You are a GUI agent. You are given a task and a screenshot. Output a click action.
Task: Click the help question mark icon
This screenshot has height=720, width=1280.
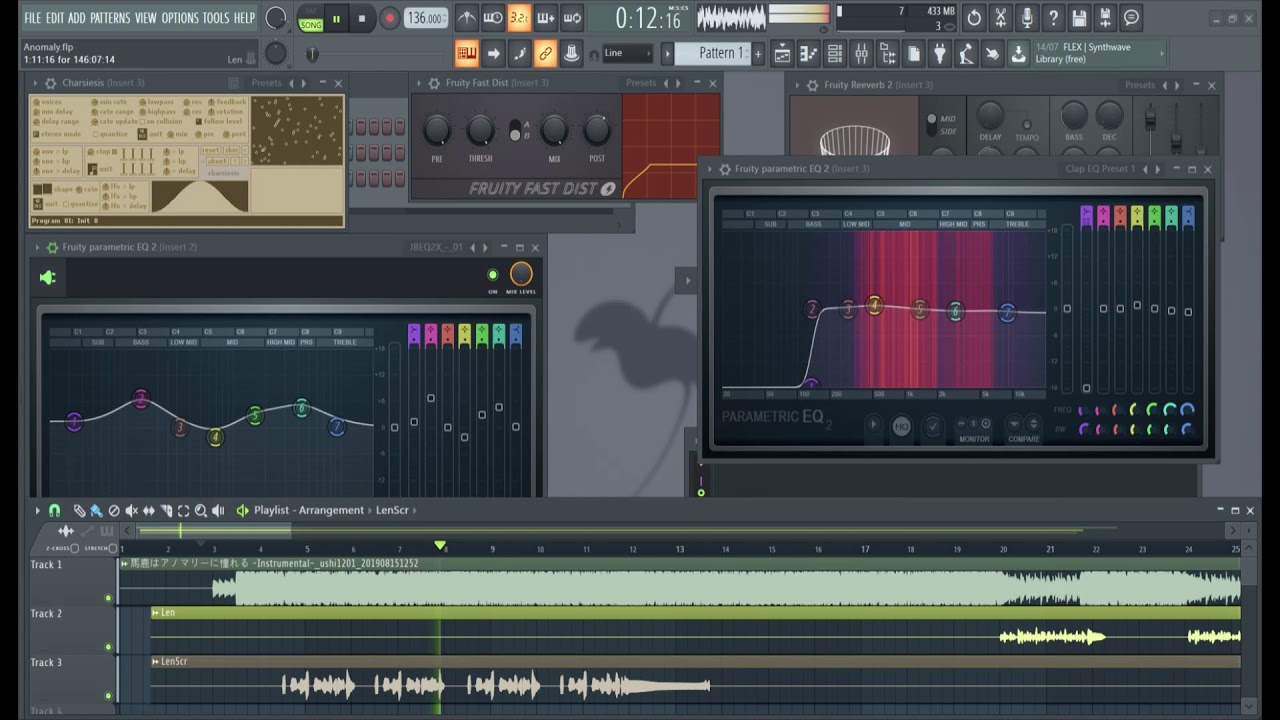tap(1052, 18)
